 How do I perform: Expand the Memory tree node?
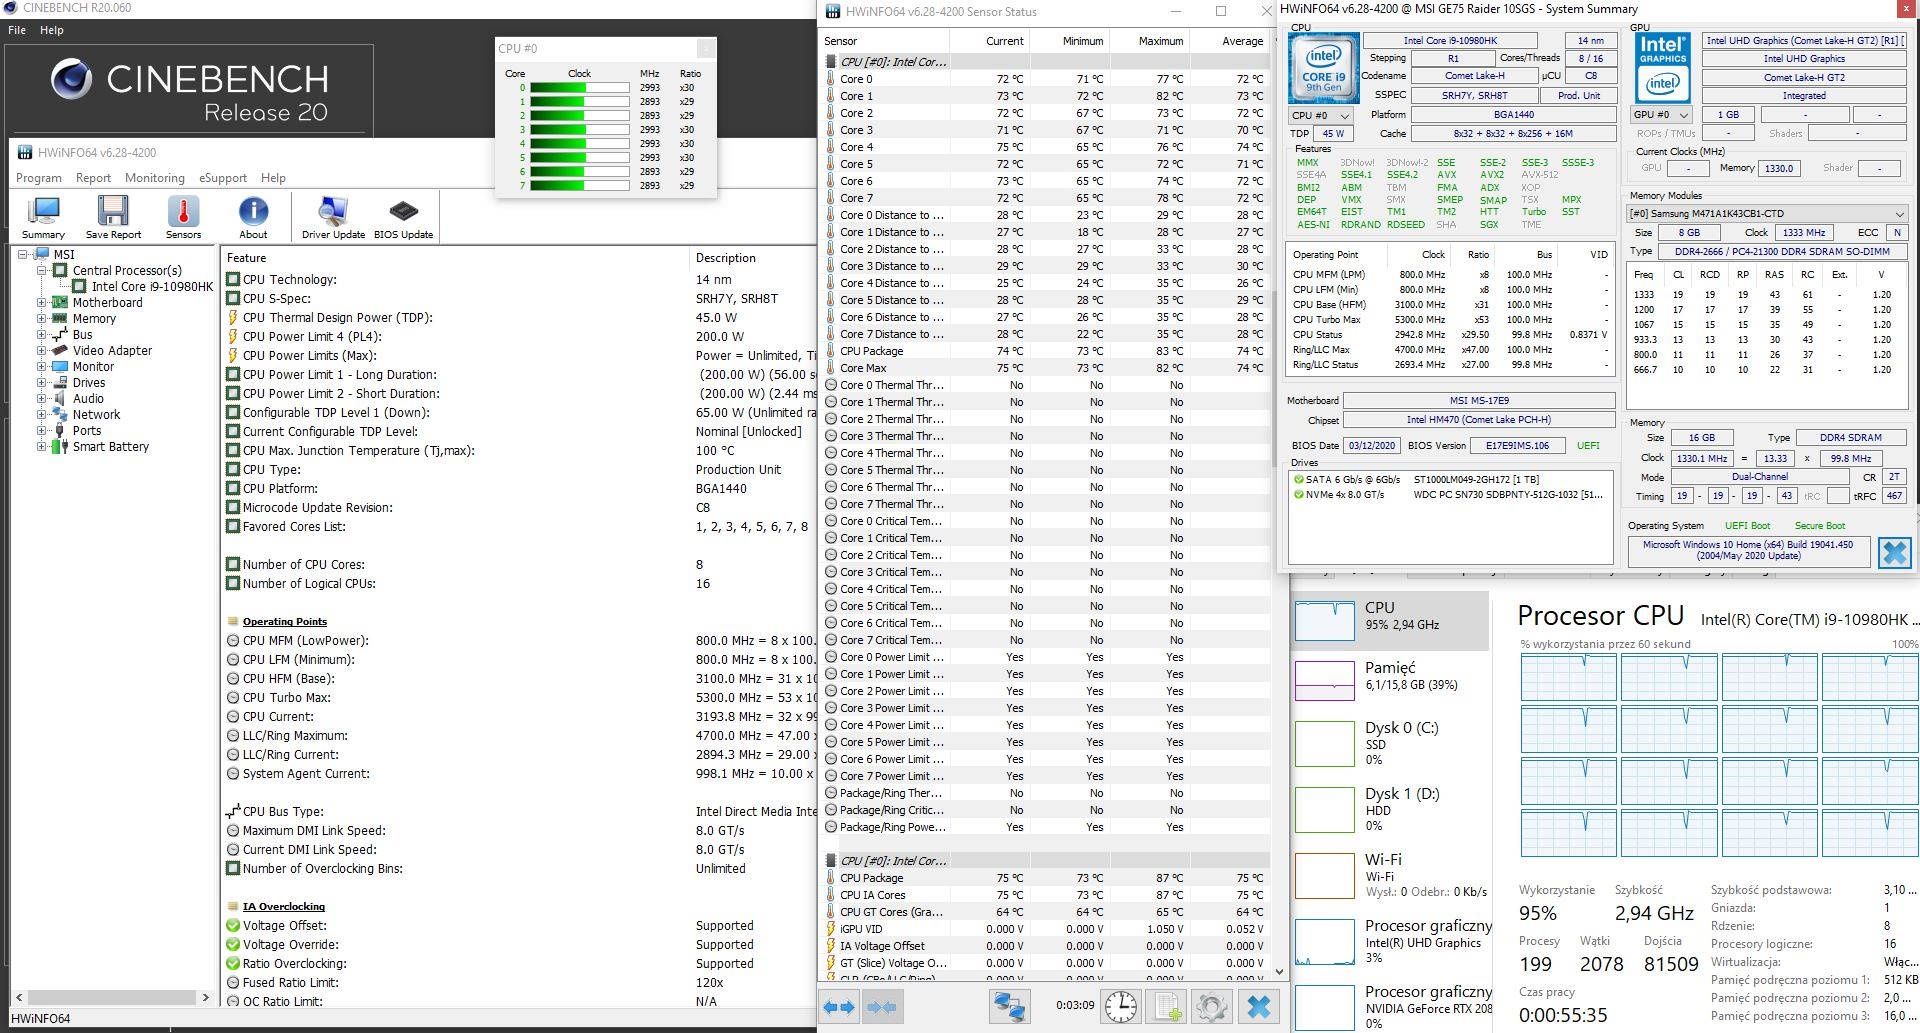pyautogui.click(x=42, y=319)
